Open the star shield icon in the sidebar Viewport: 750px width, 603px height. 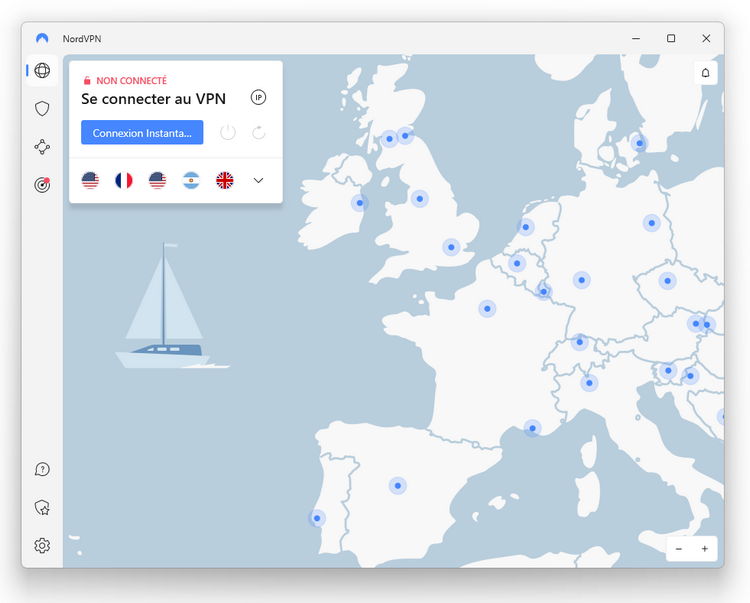42,507
